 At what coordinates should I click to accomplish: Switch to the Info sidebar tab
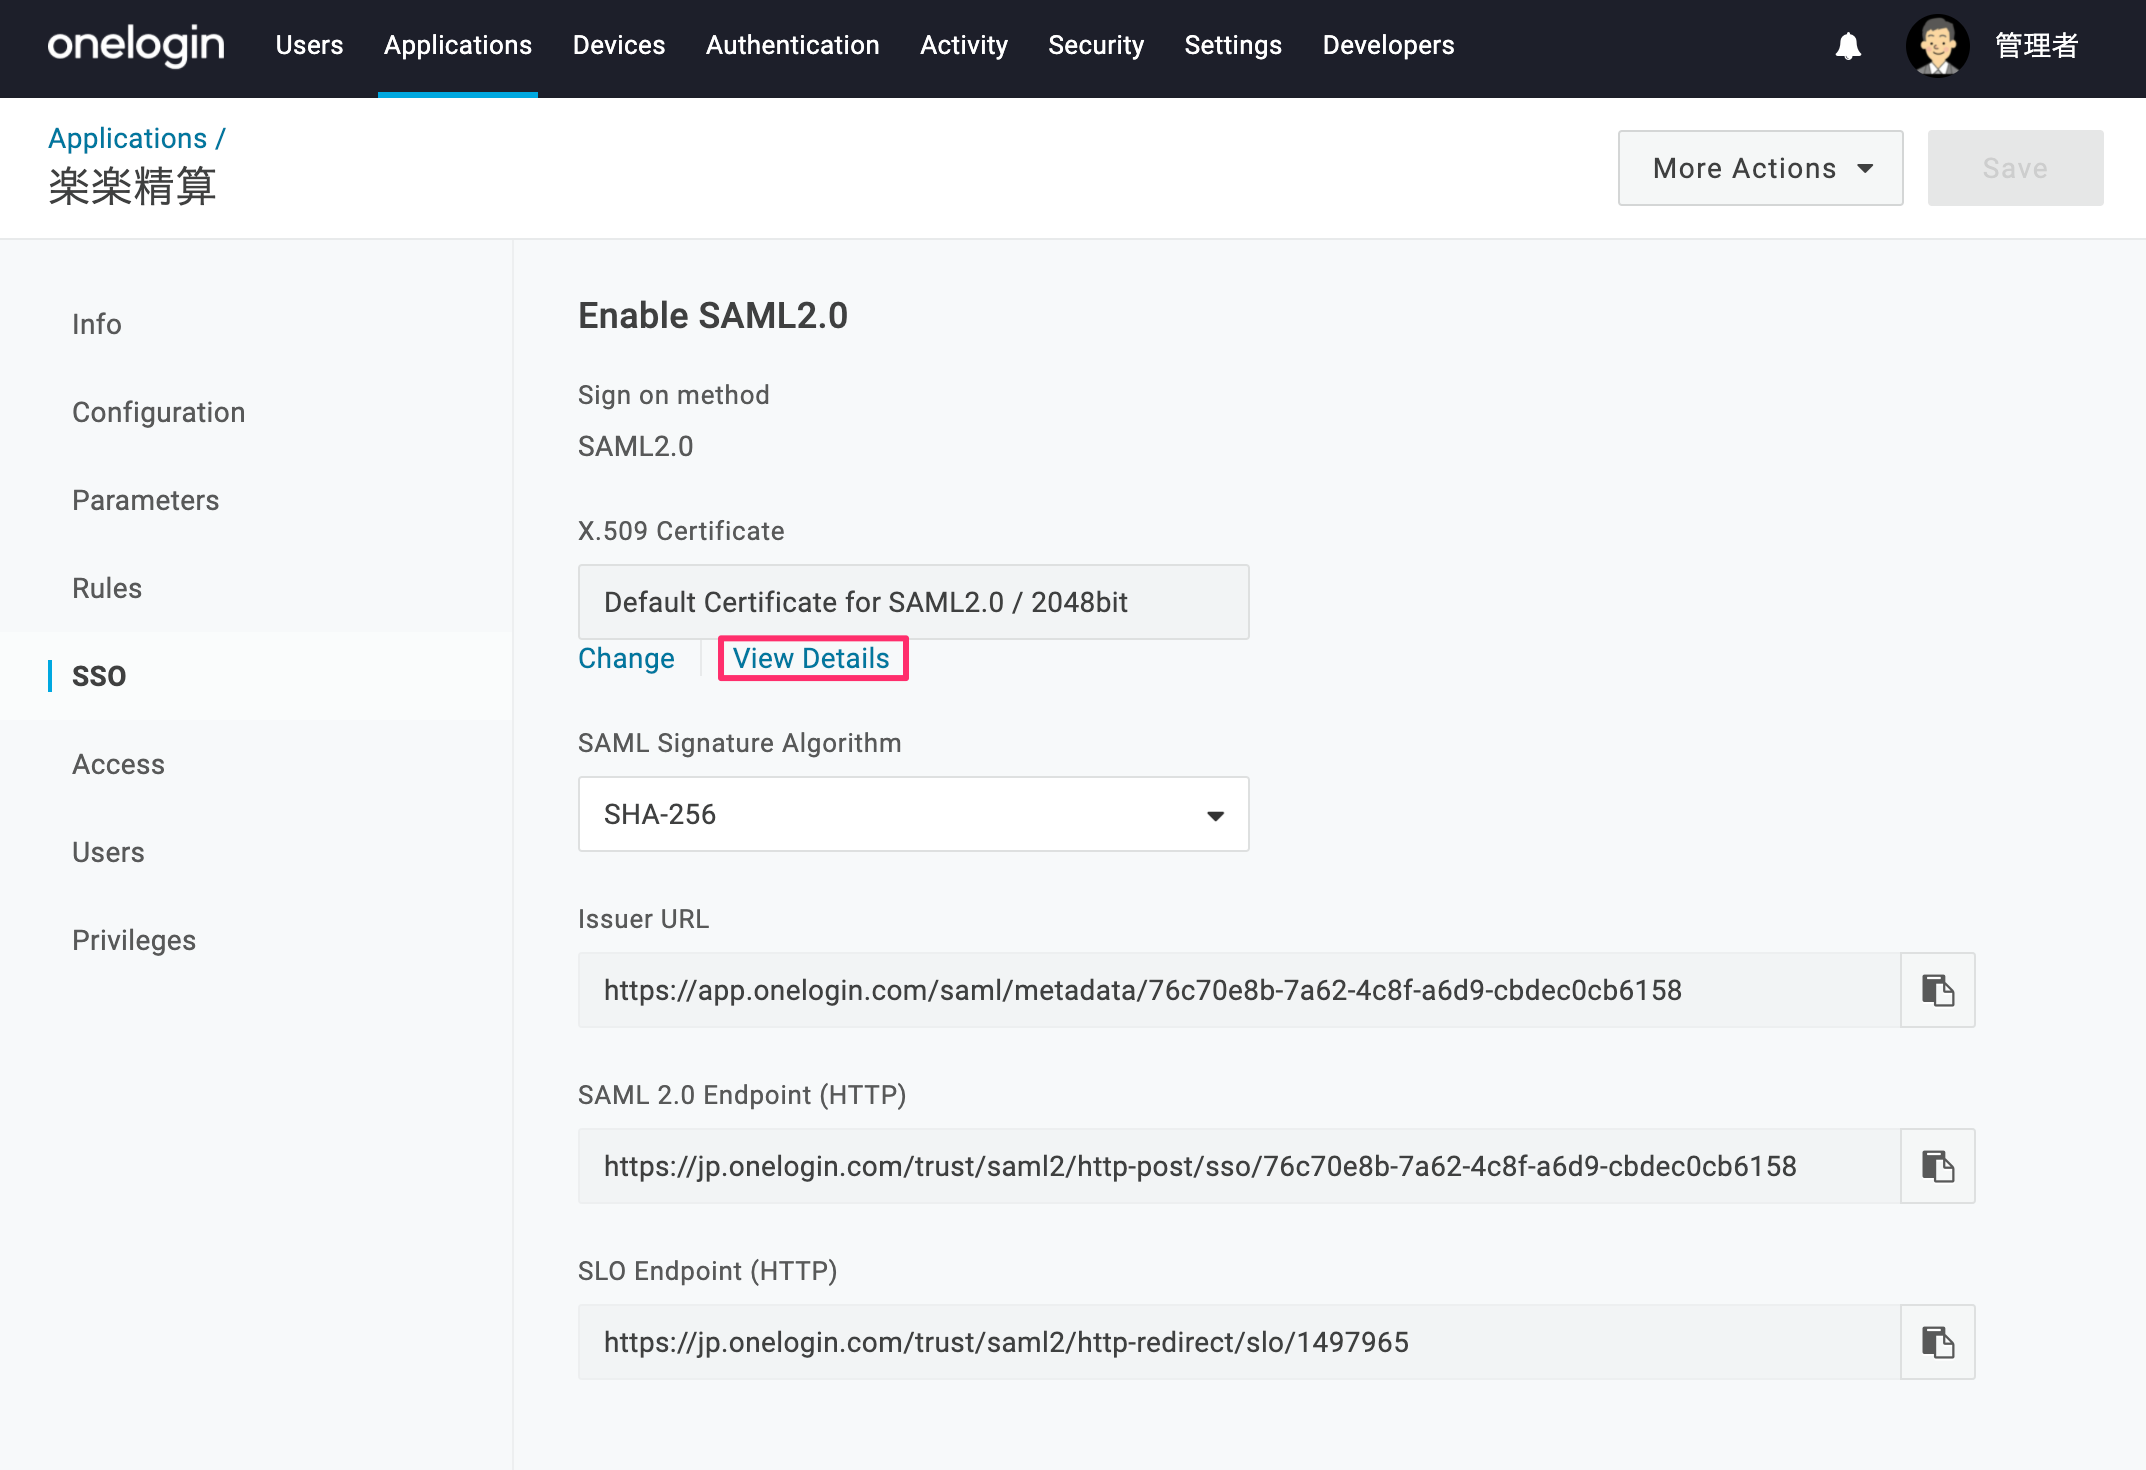[x=97, y=324]
